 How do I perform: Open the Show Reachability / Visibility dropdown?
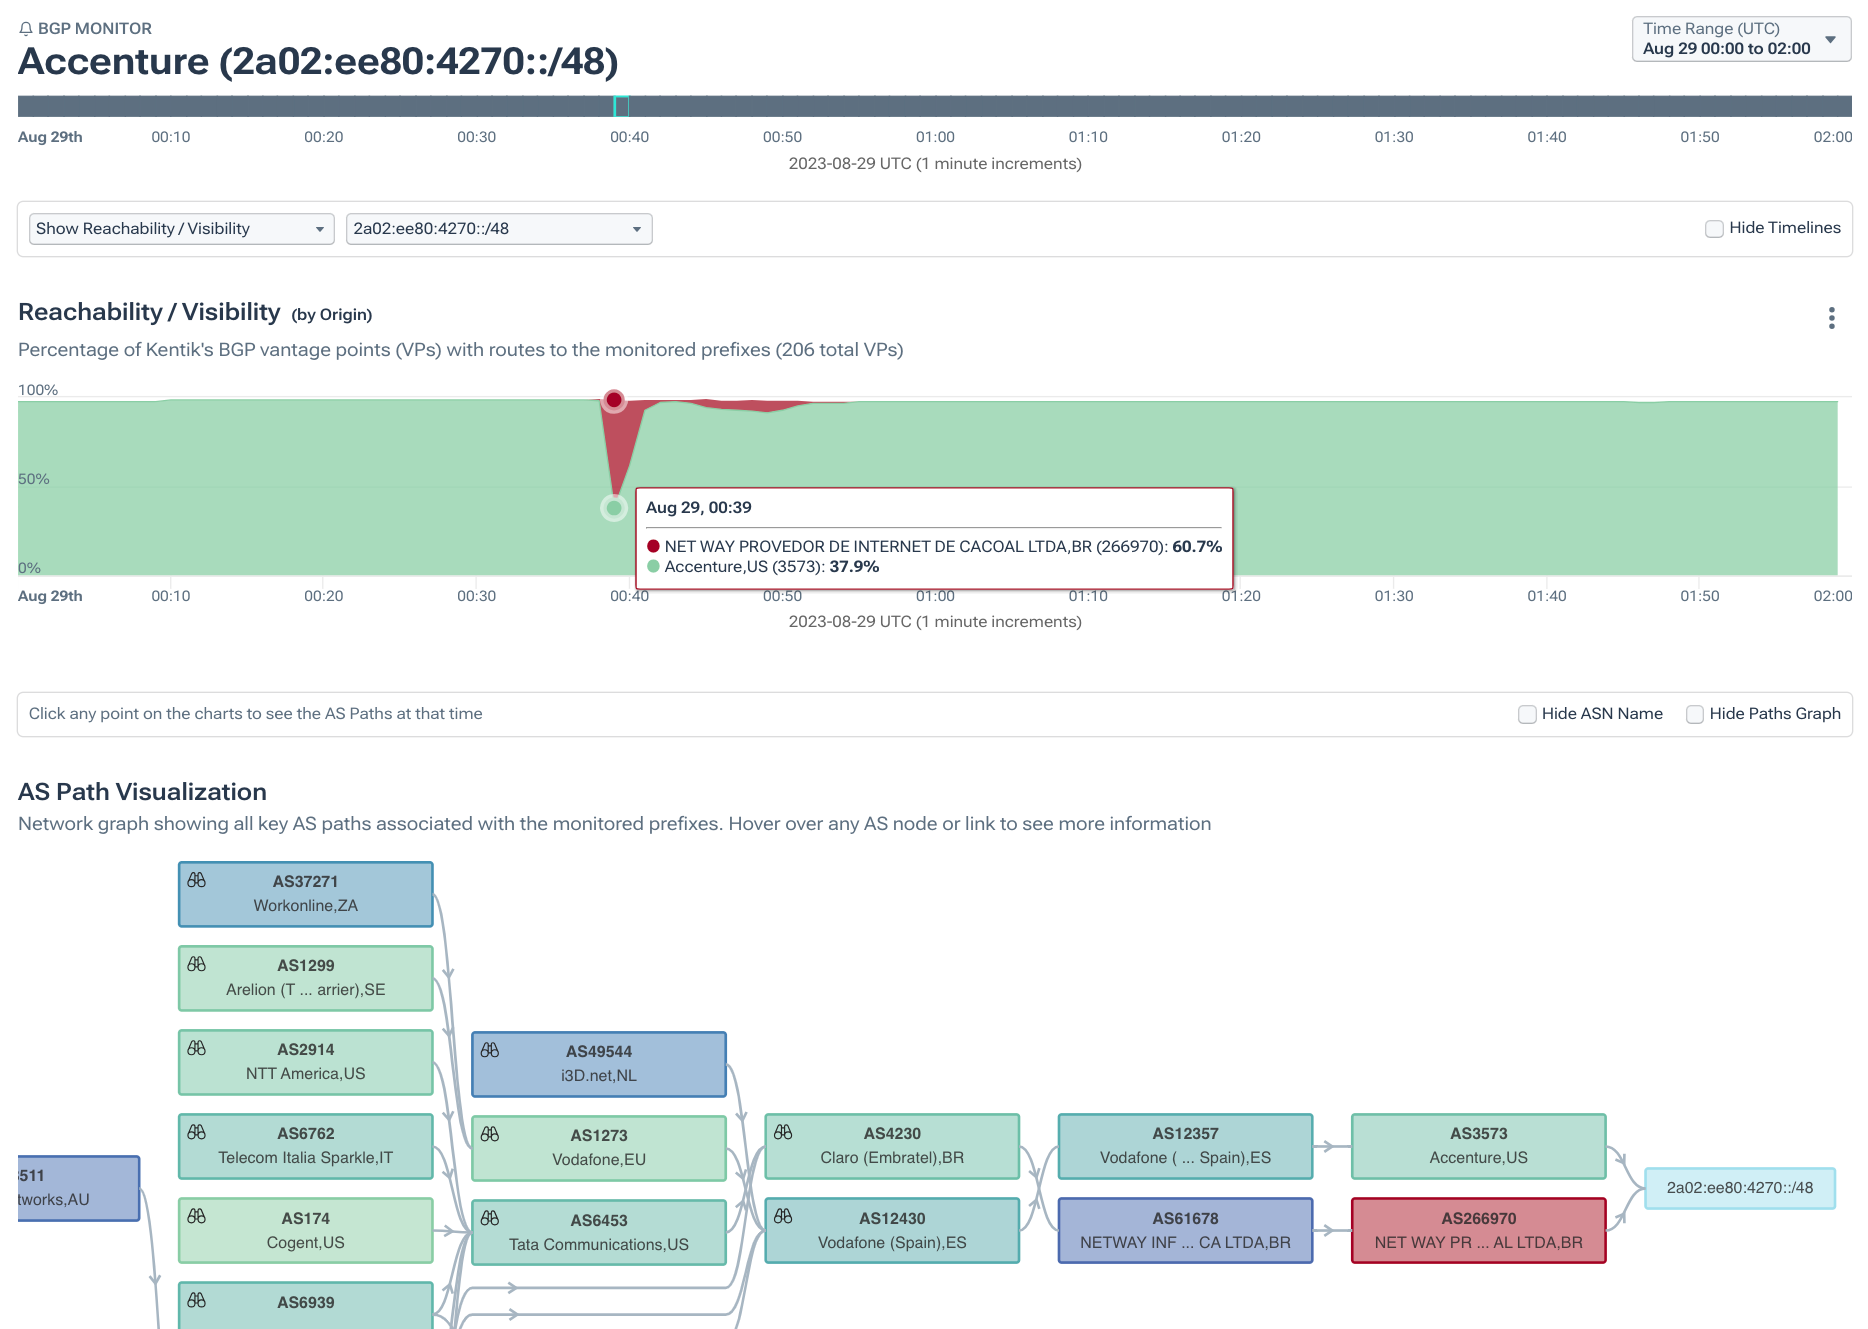181,229
